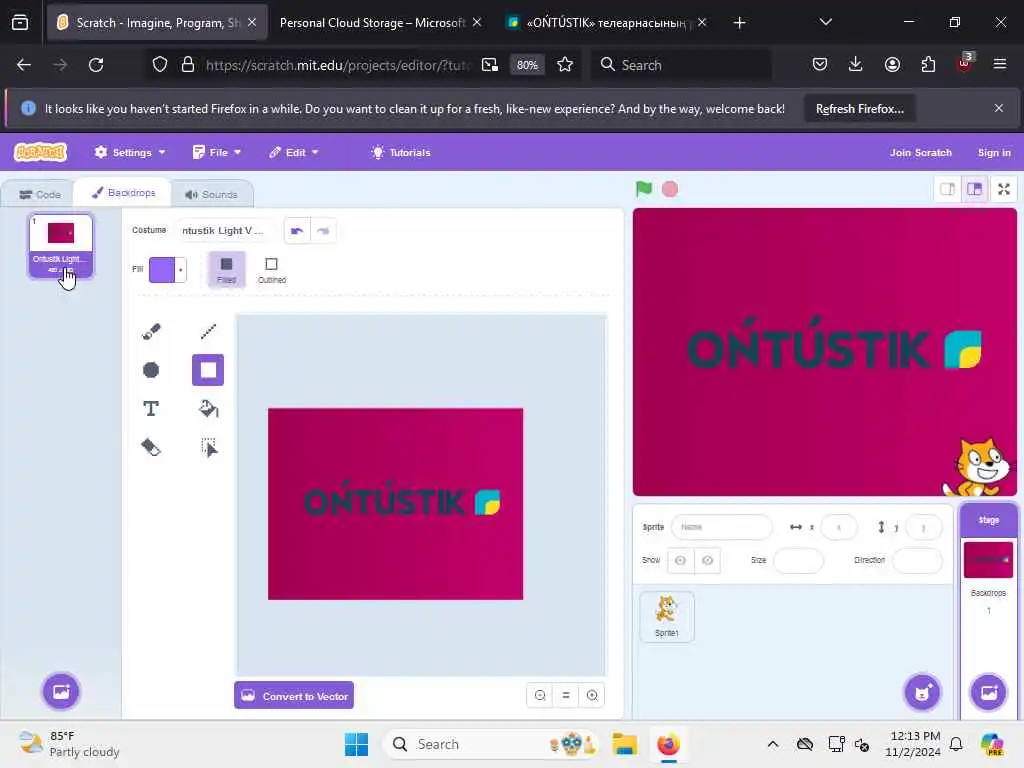The image size is (1024, 768).
Task: Select Ontustik Light backdrop thumbnail
Action: 61,246
